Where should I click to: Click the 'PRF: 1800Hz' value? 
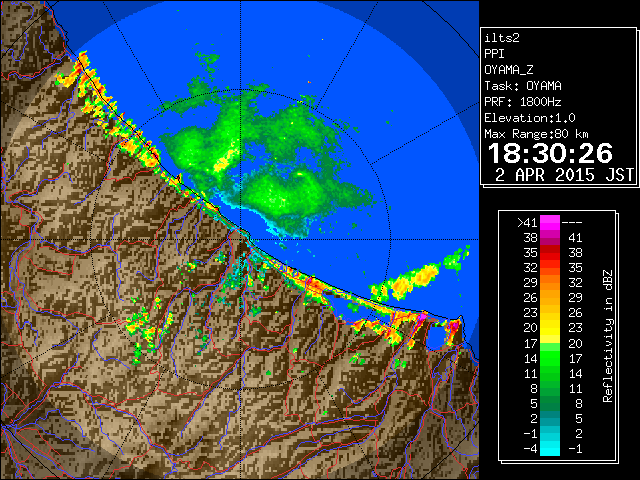pos(522,102)
